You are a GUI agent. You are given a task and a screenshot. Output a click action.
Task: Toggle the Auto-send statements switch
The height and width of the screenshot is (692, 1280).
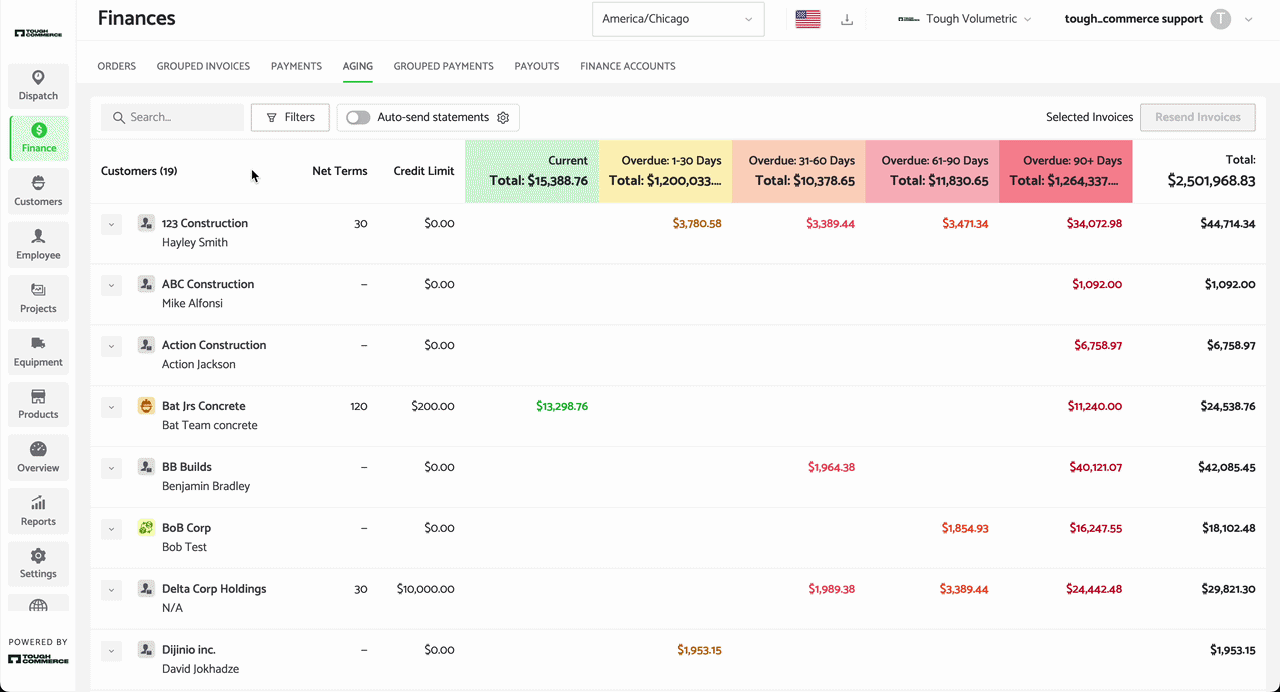358,117
